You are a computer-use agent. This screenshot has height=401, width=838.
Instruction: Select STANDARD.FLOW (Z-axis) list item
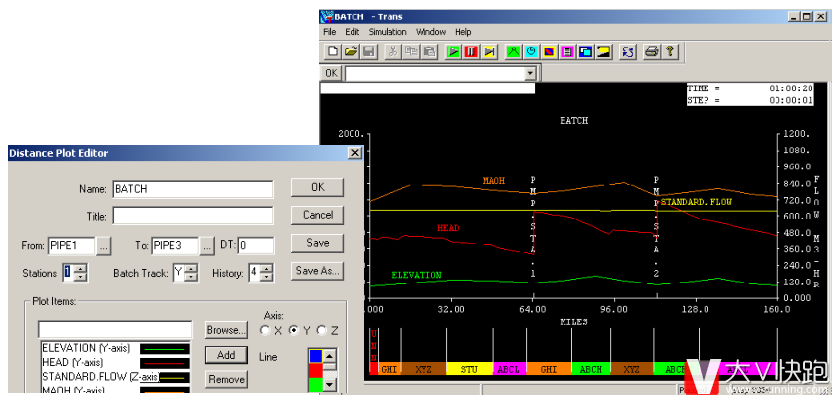click(x=115, y=377)
